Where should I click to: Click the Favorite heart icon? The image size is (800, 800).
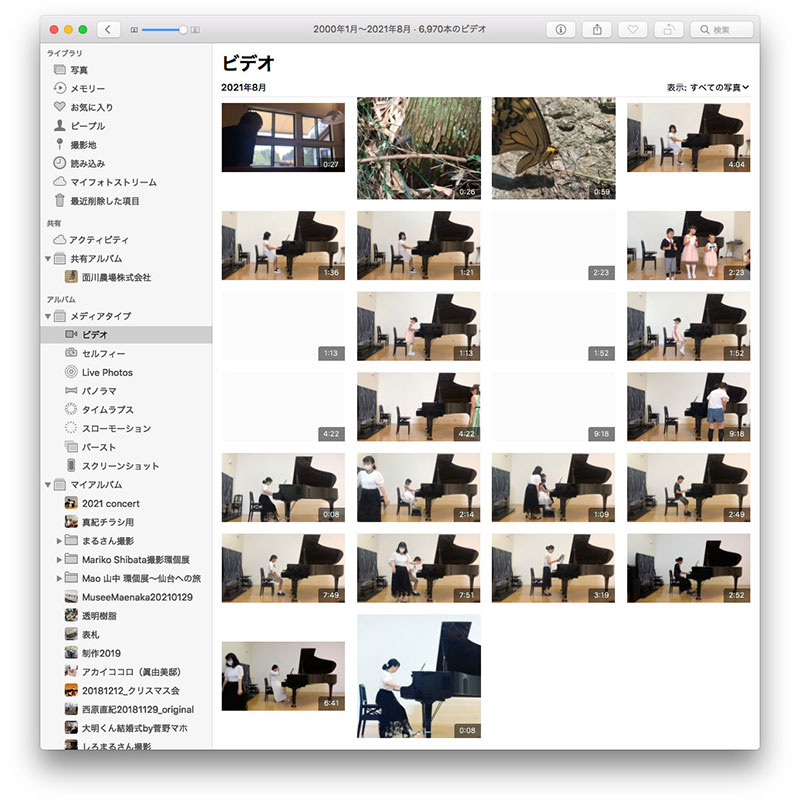pos(632,30)
